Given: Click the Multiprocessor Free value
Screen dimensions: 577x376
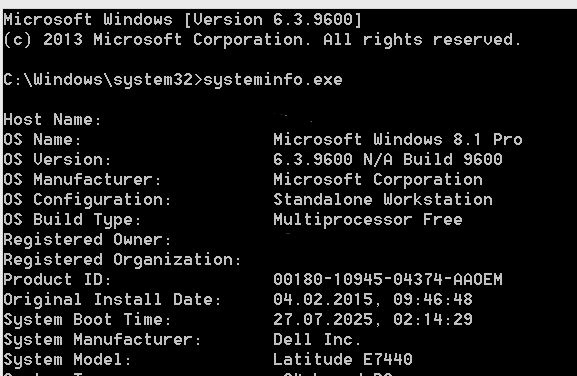Looking at the screenshot, I should [368, 220].
